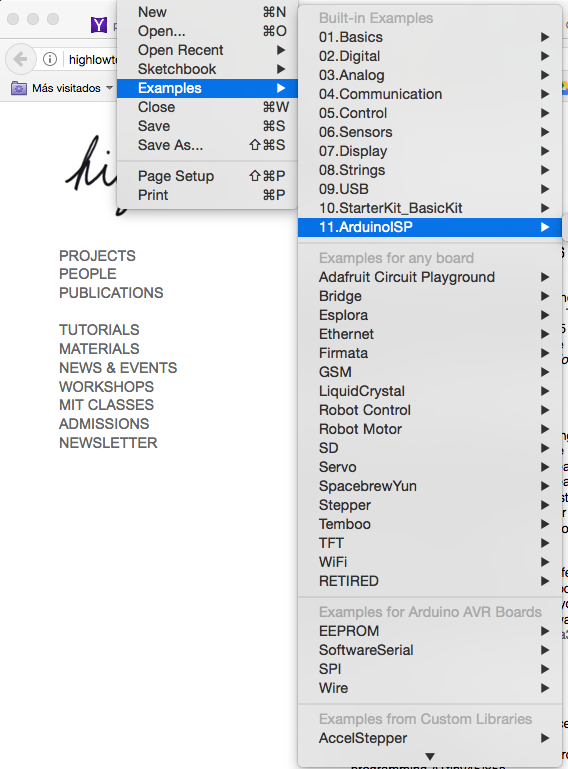Select Ethernet library examples
Screen dimensions: 568x769
[x=430, y=334]
